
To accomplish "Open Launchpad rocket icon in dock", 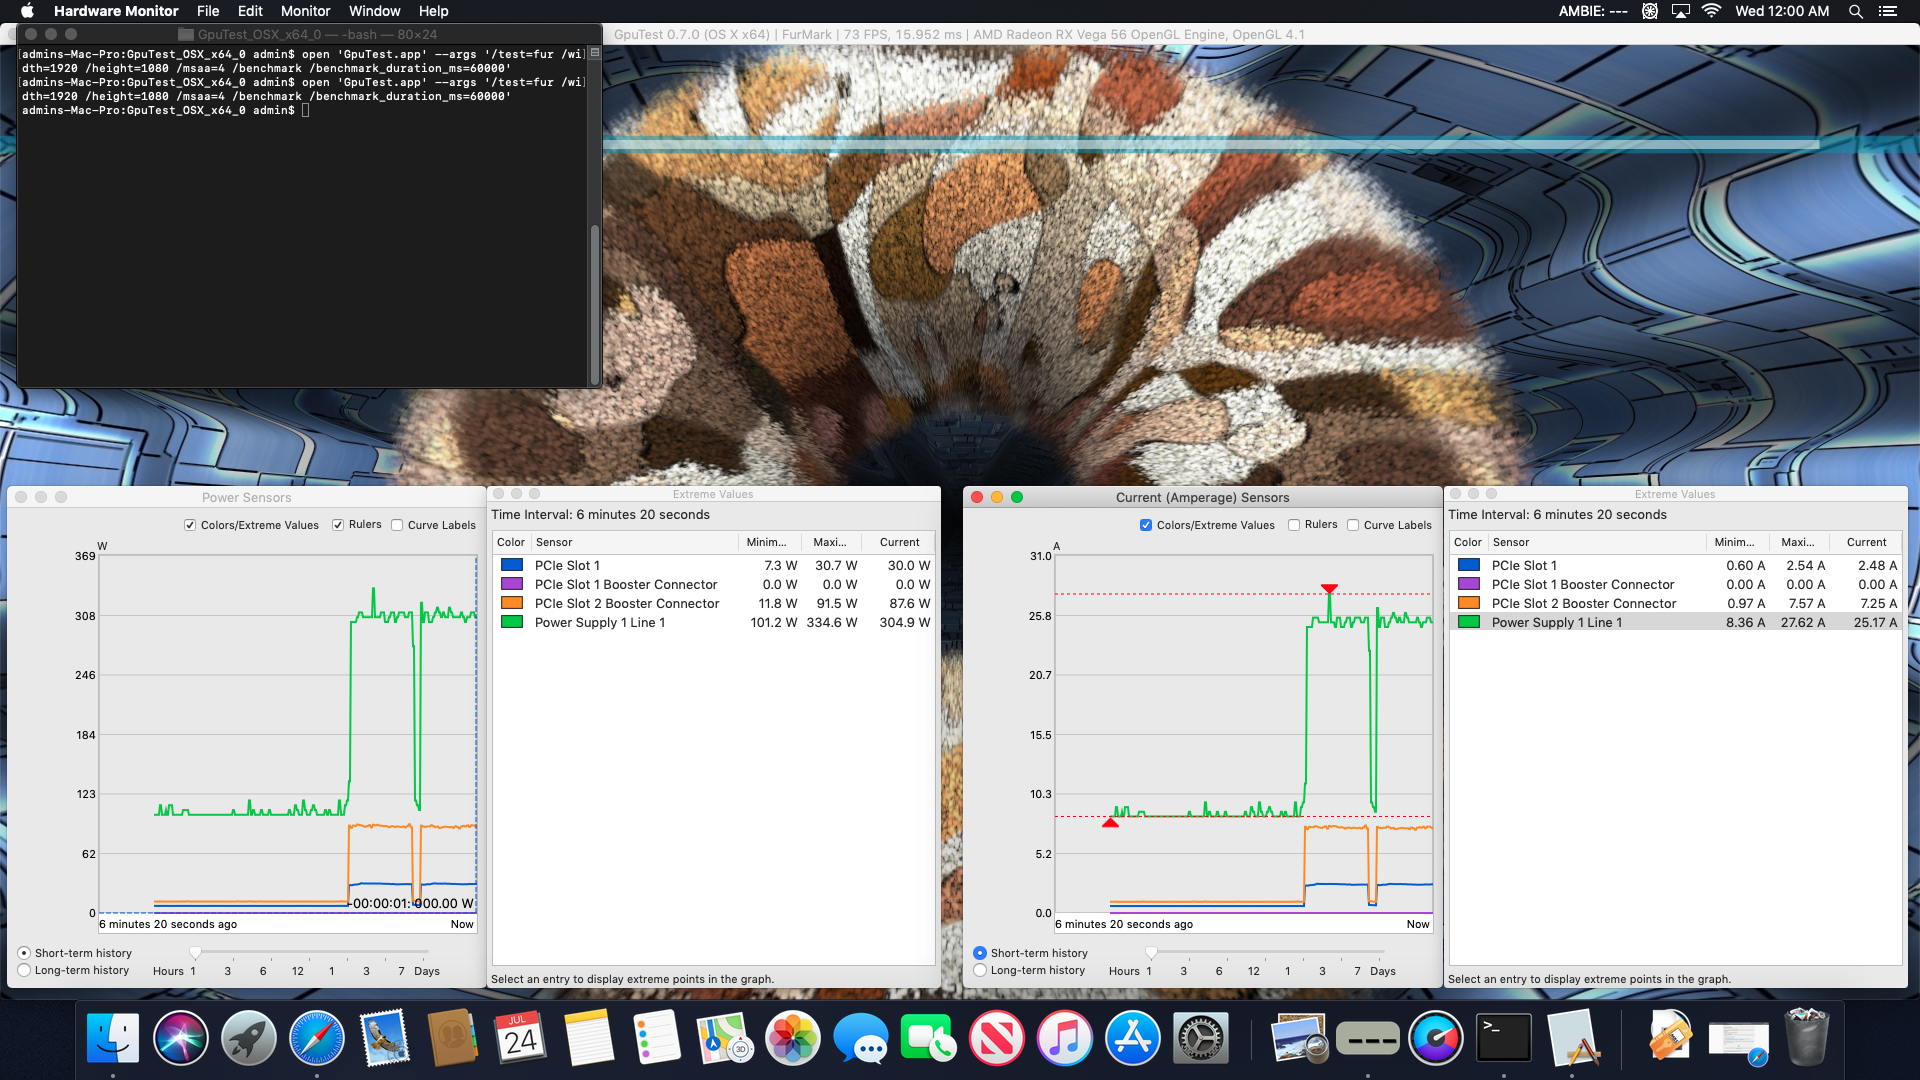I will 249,1038.
